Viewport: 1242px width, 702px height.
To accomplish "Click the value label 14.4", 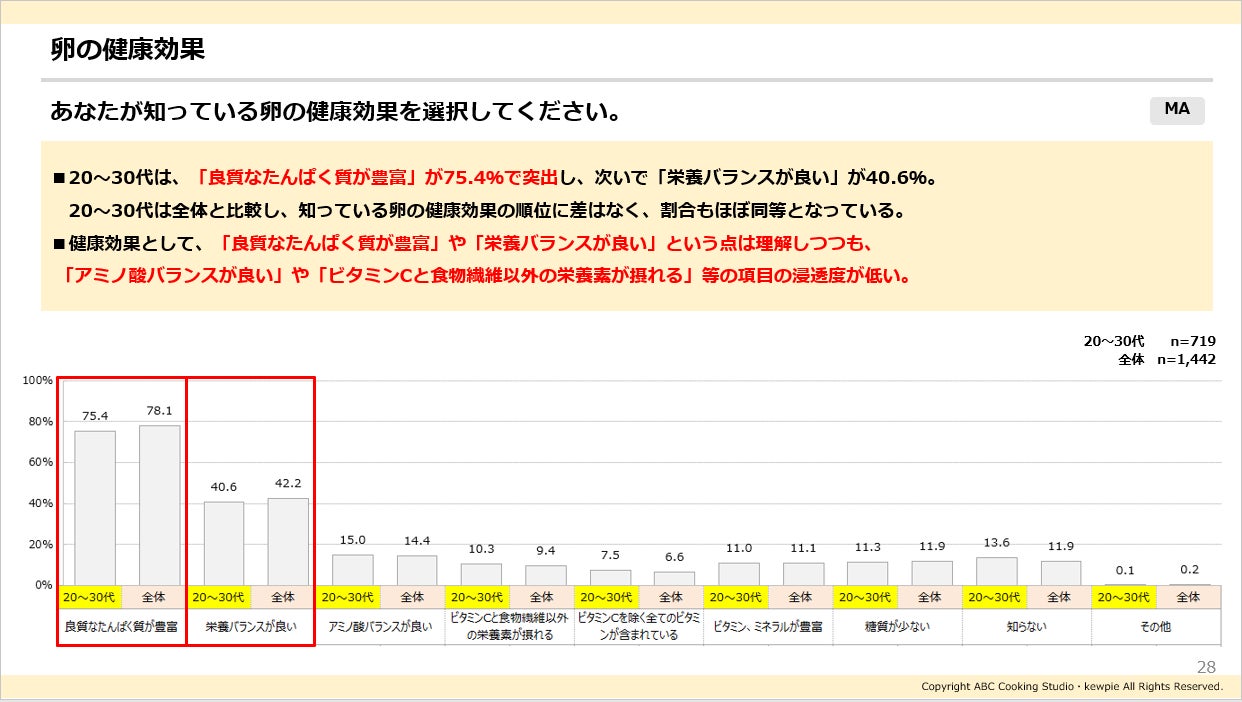I will pos(418,541).
